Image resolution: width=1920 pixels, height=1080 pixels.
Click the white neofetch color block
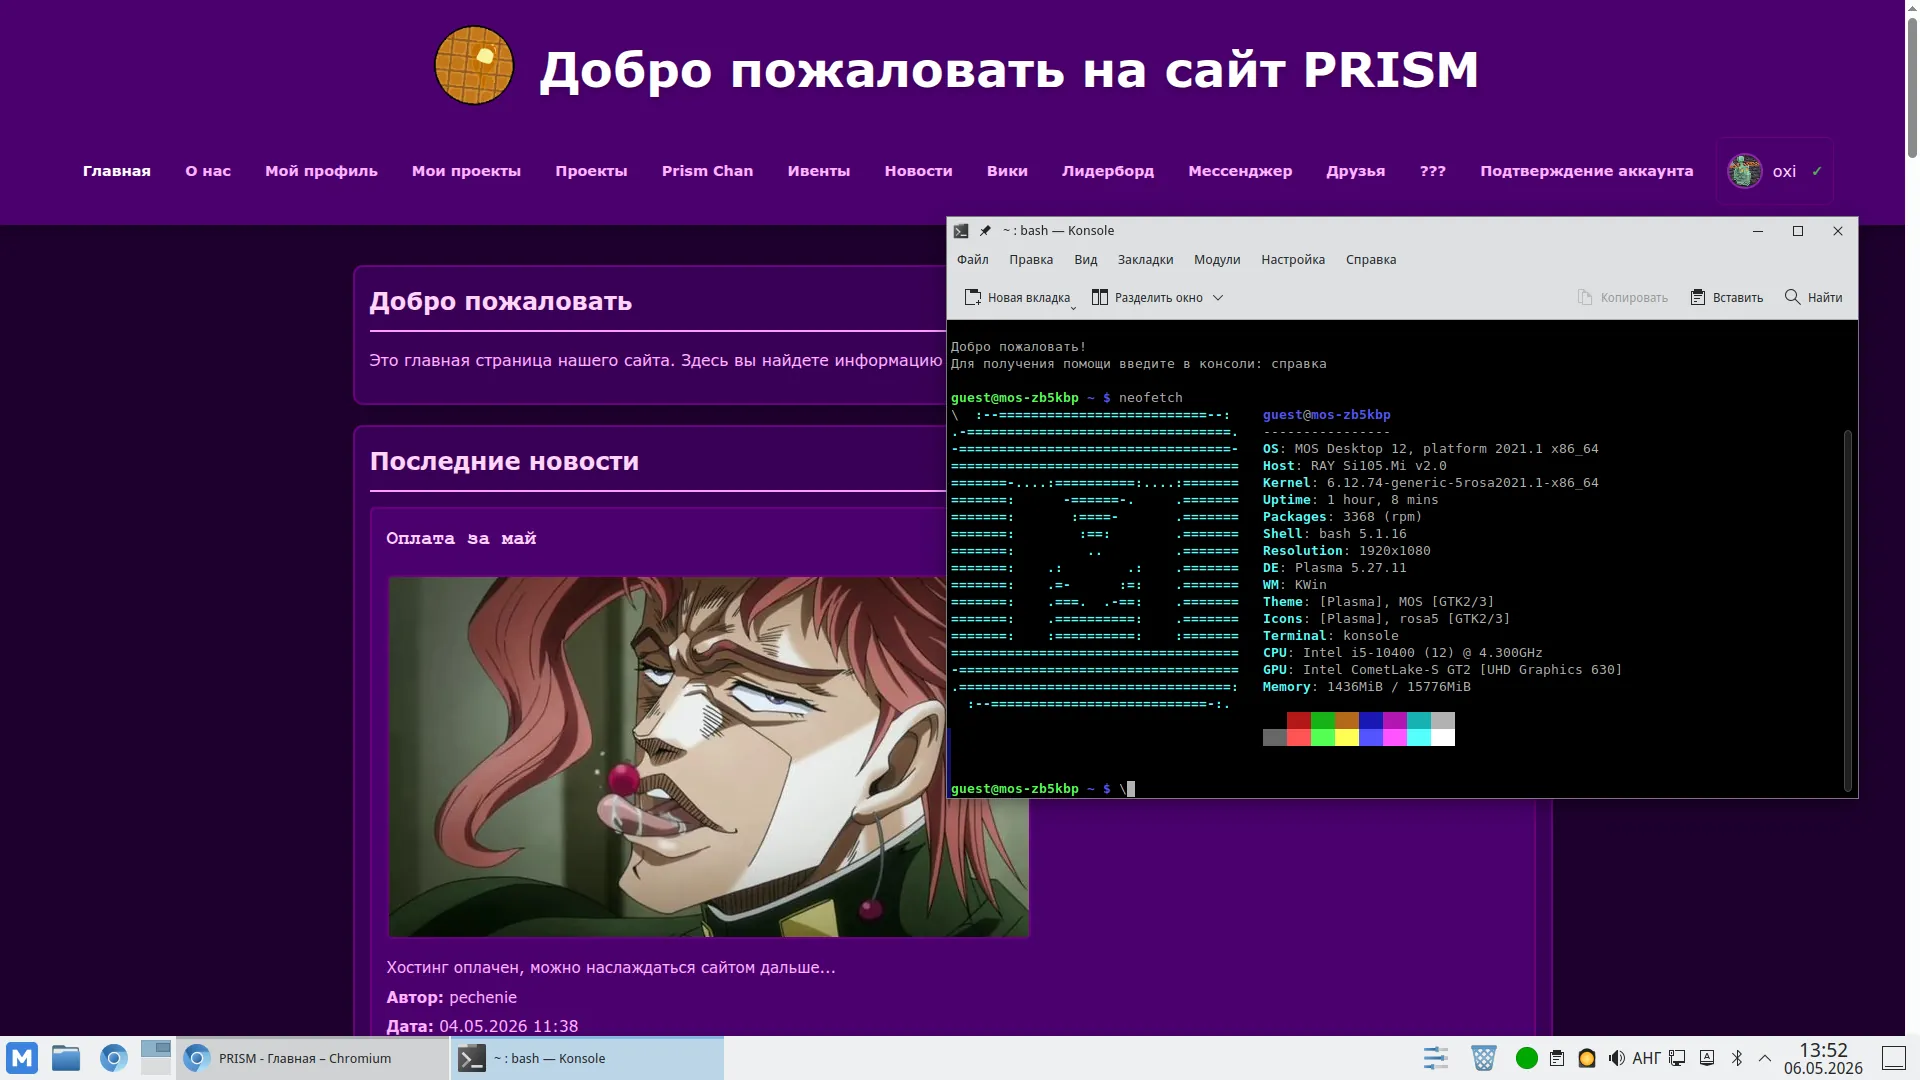click(1442, 738)
